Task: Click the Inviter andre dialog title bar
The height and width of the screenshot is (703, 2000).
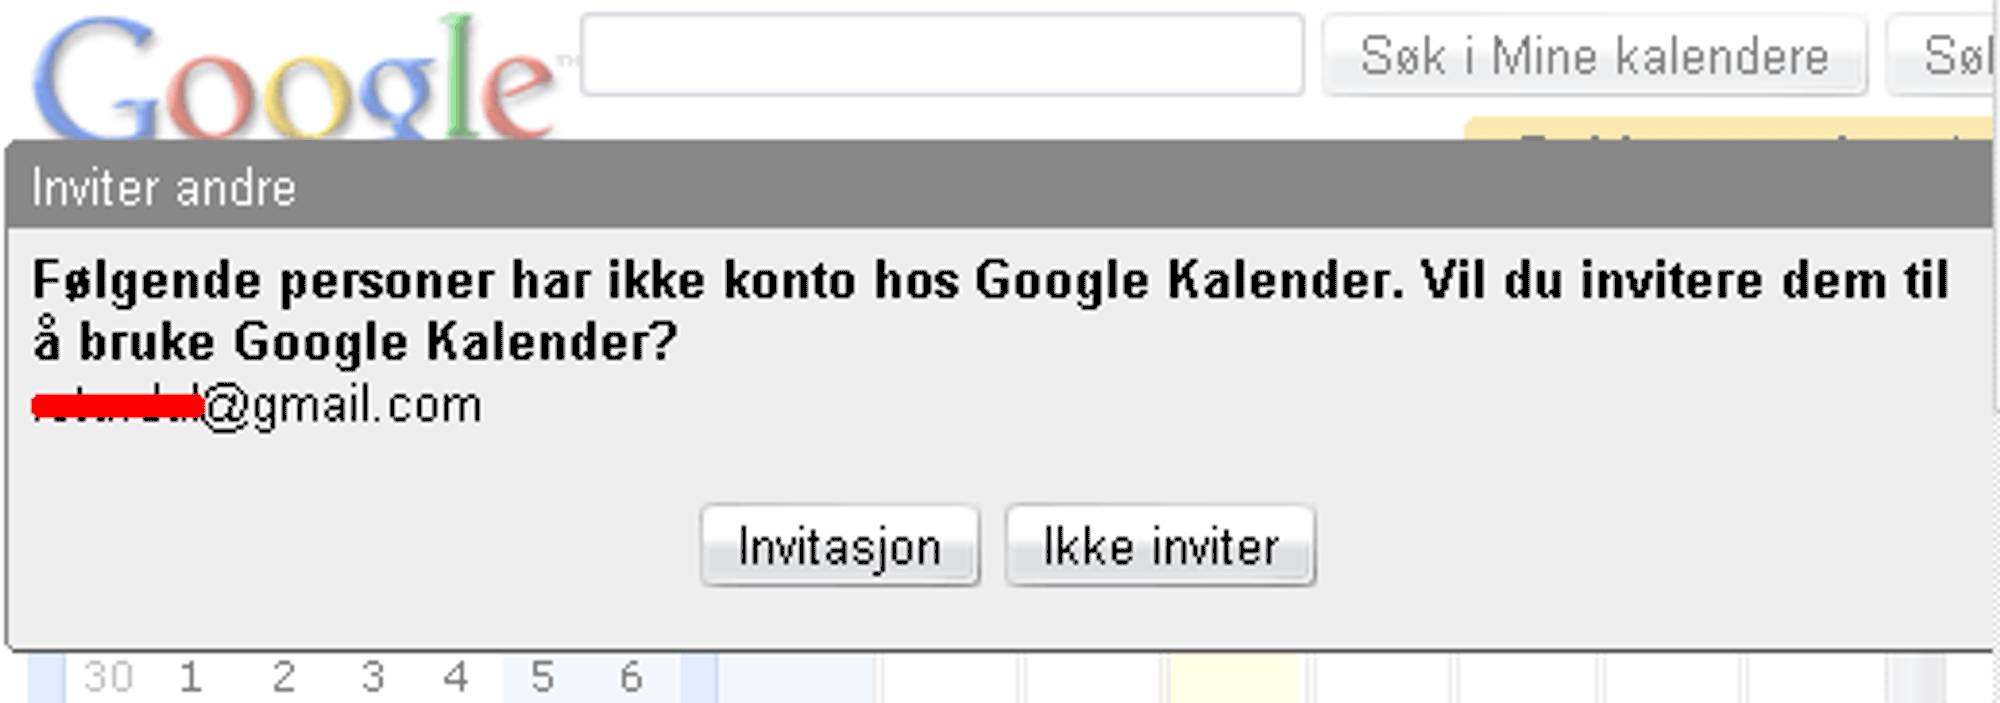Action: pos(1000,186)
